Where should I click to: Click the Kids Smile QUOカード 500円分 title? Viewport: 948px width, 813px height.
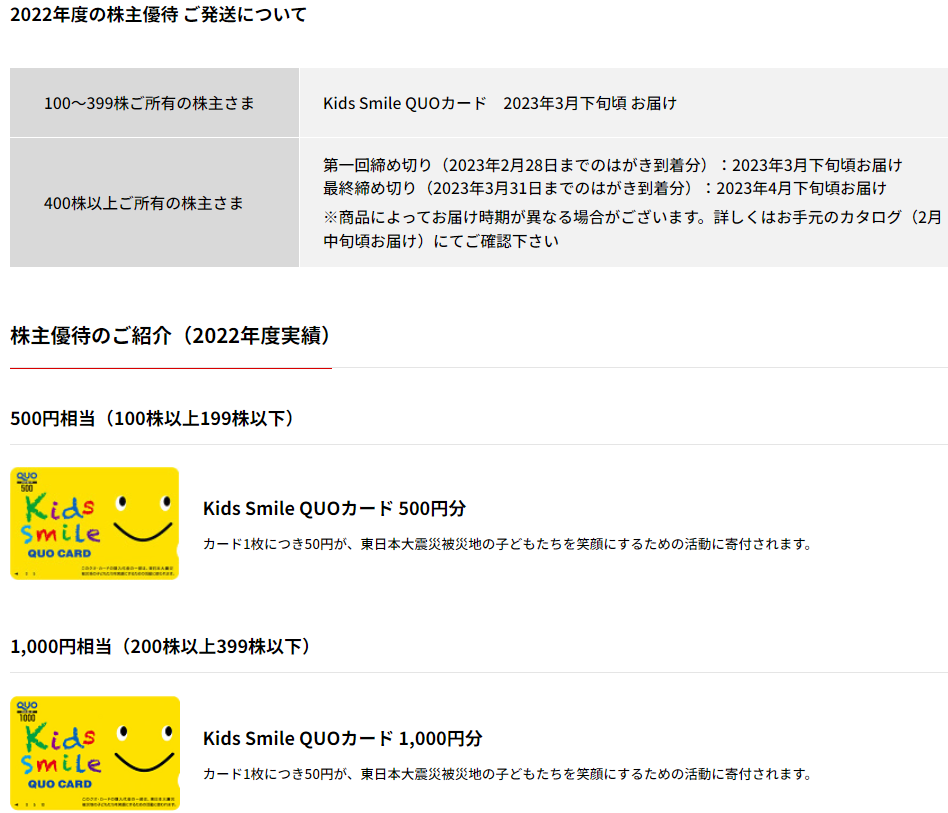tap(334, 508)
